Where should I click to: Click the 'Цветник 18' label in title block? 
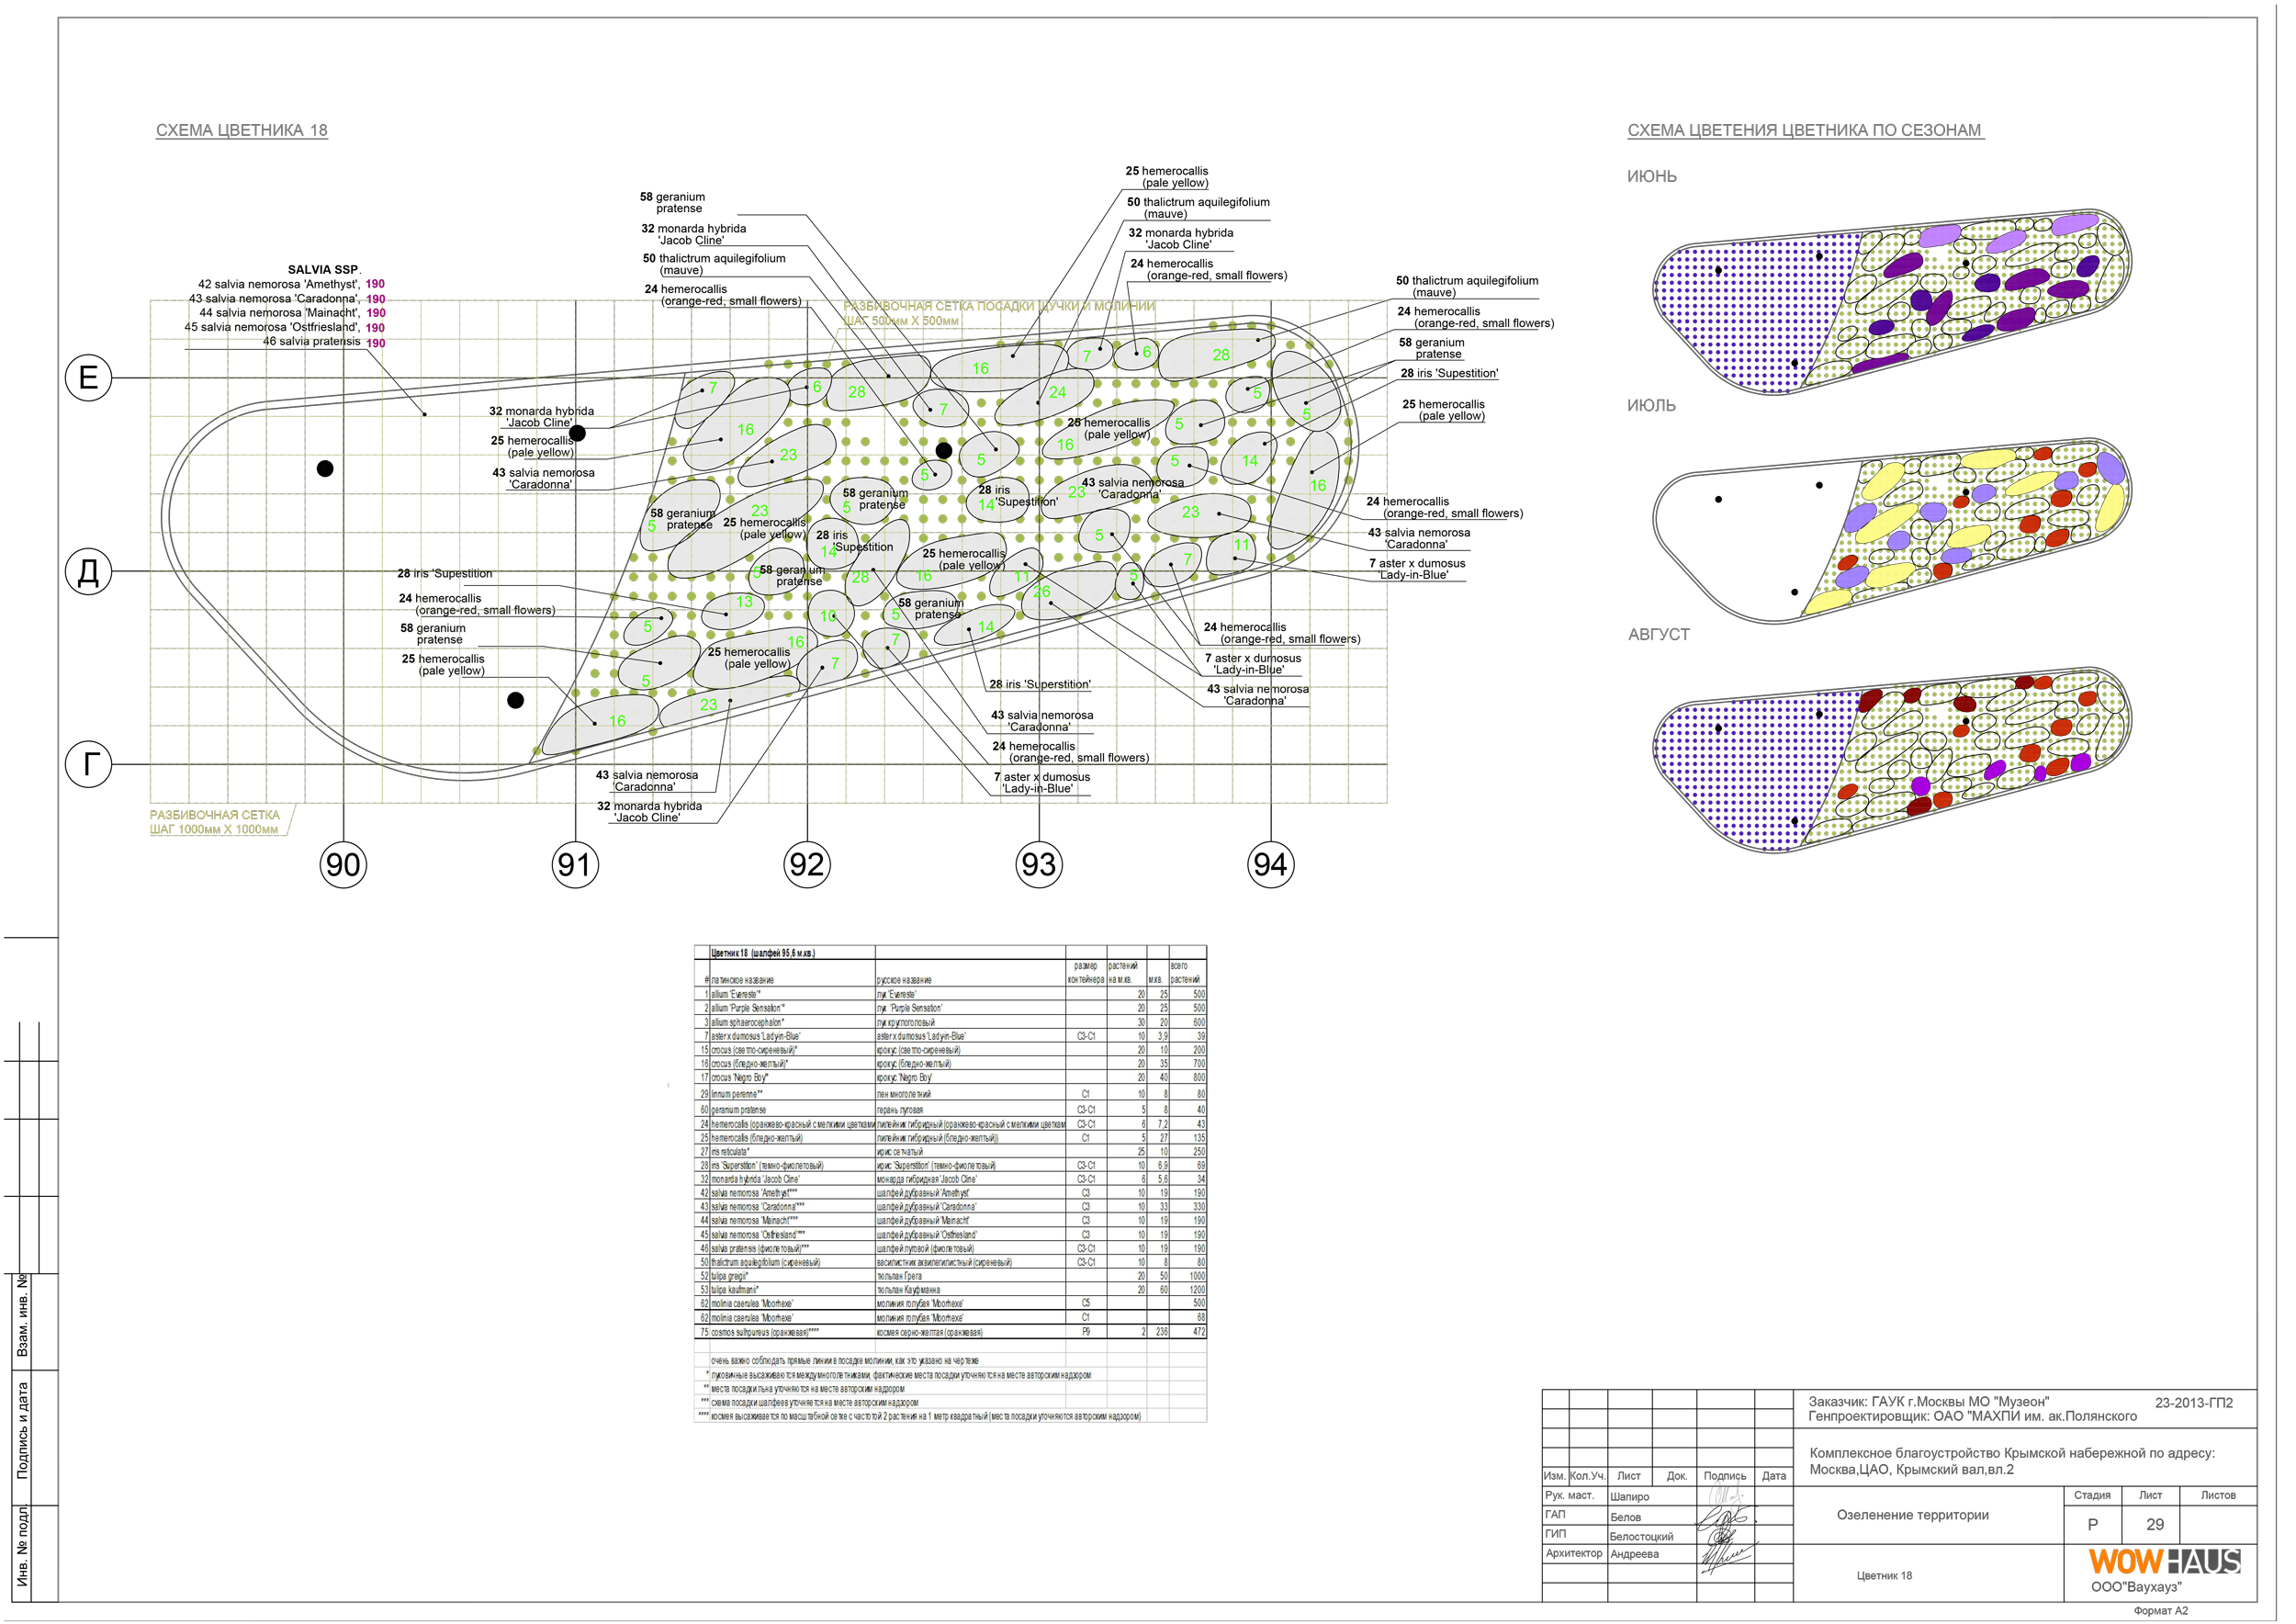point(1884,1576)
